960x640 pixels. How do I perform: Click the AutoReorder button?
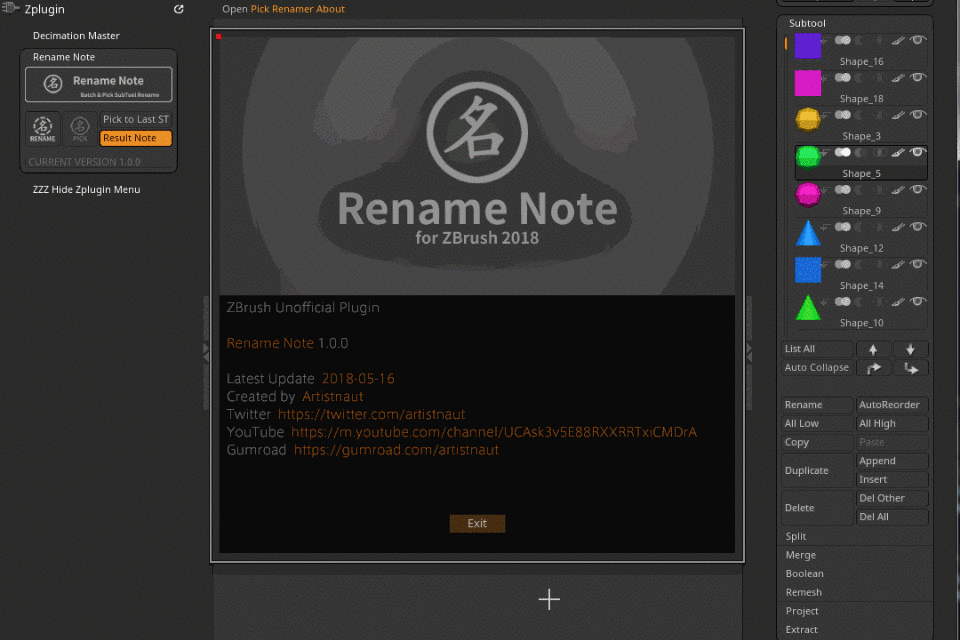[x=892, y=405]
